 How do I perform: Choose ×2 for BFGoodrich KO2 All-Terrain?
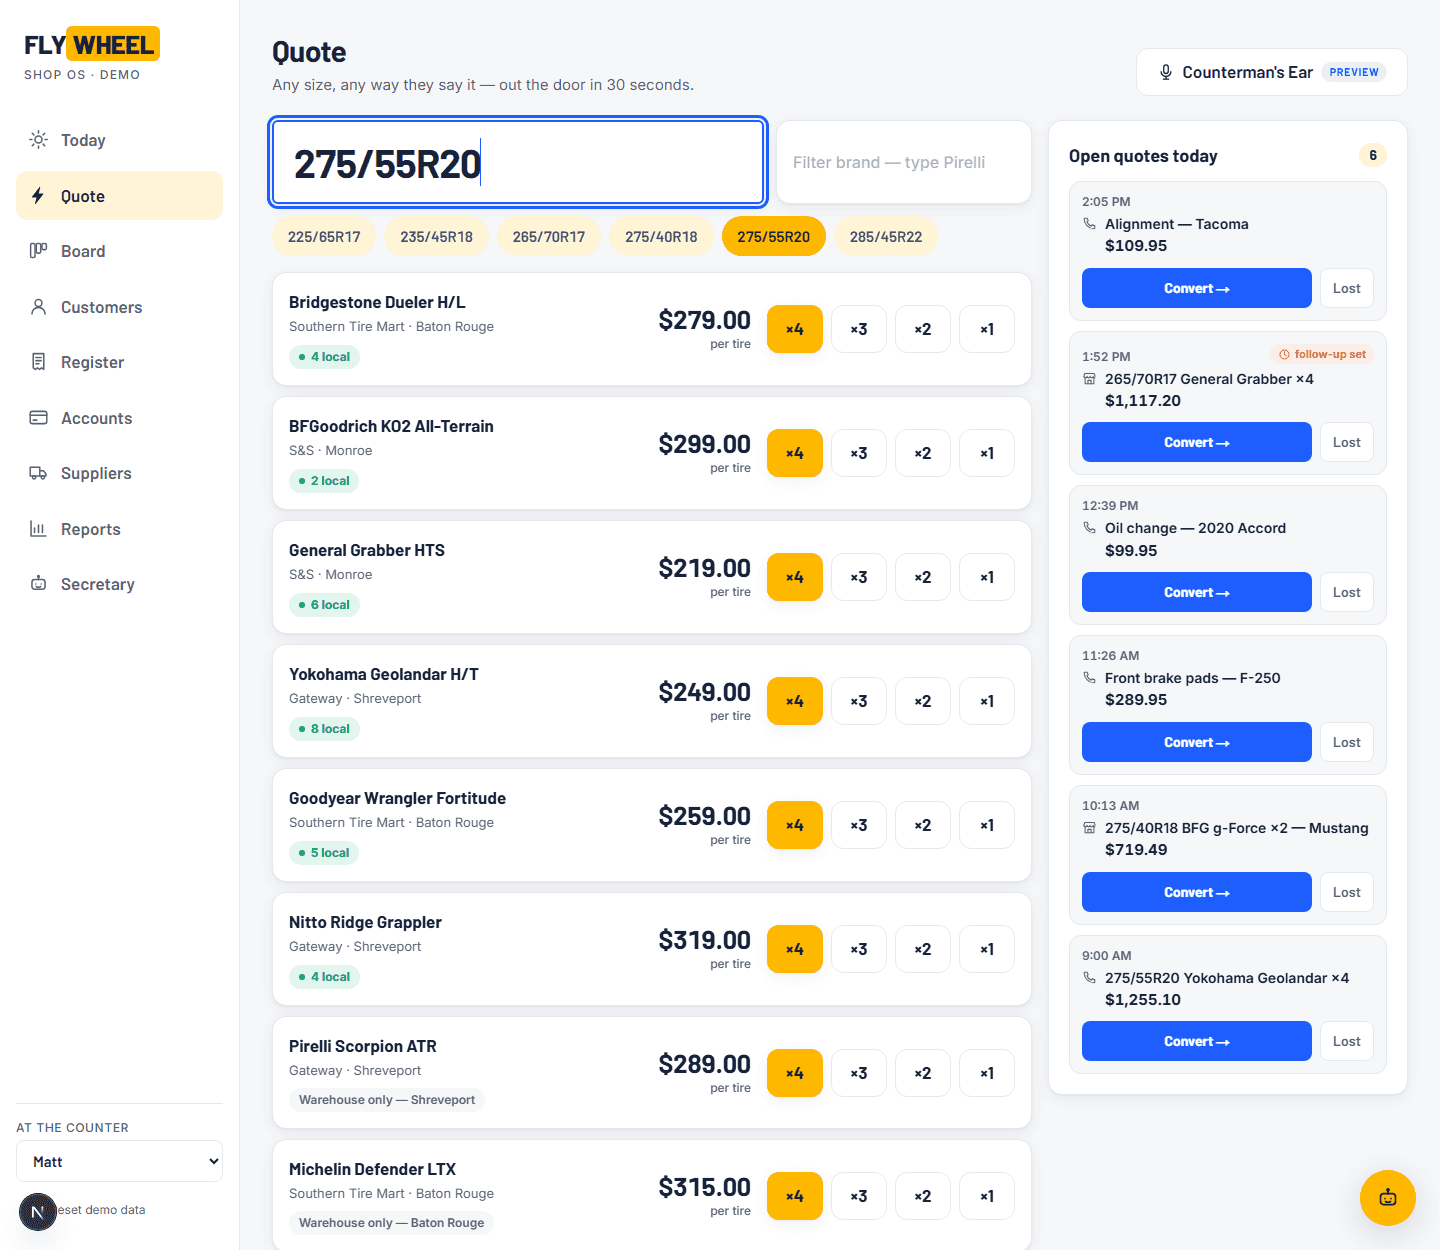pos(923,453)
